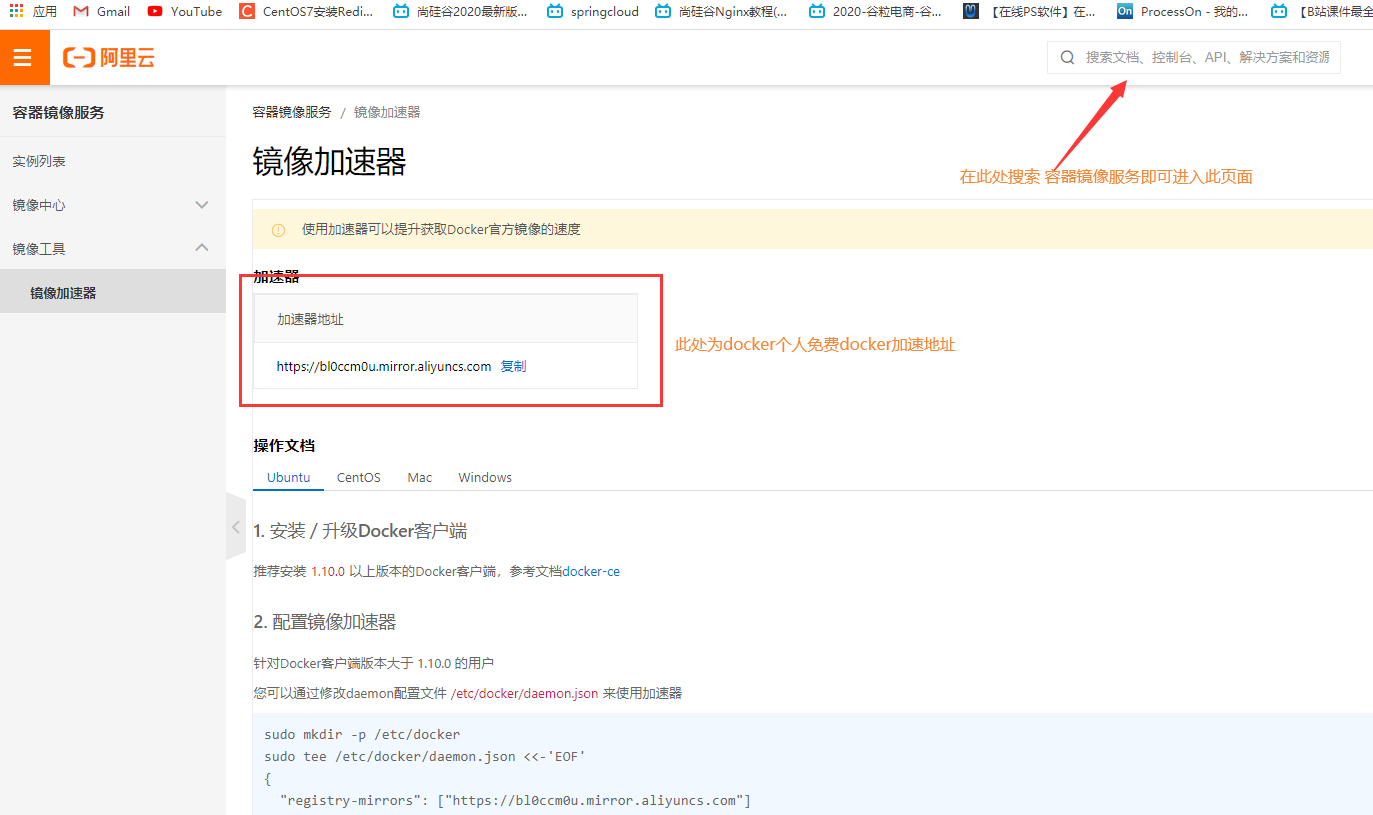The height and width of the screenshot is (815, 1373).
Task: Open the 尚硅谷Nginx教程 bookmark
Action: click(x=721, y=11)
